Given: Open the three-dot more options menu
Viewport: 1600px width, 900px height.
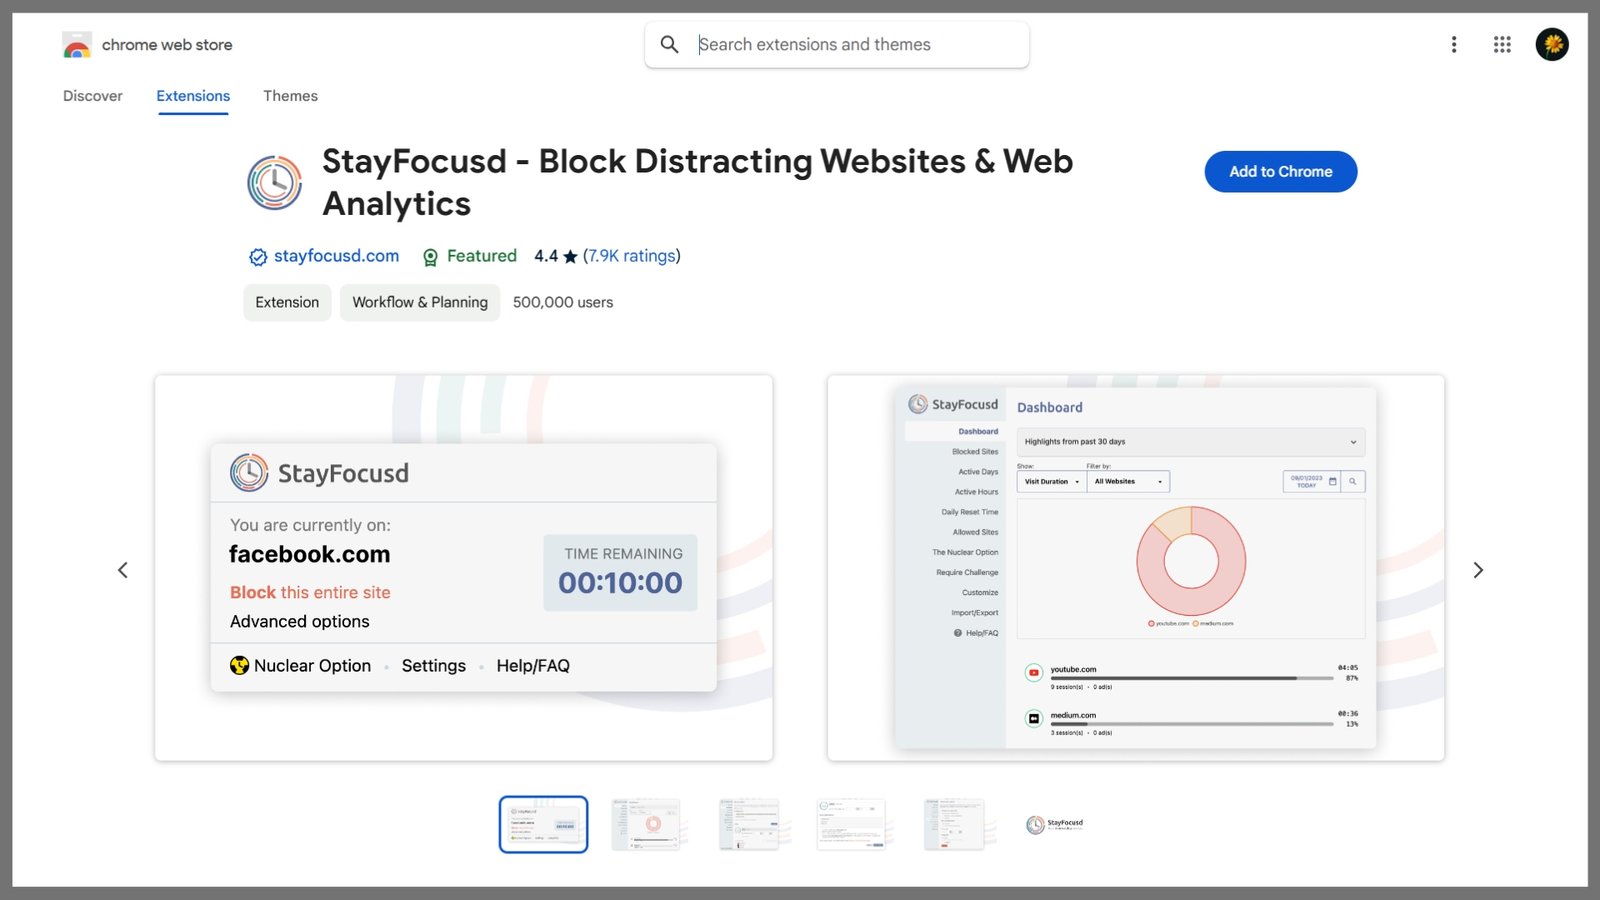Looking at the screenshot, I should tap(1454, 45).
